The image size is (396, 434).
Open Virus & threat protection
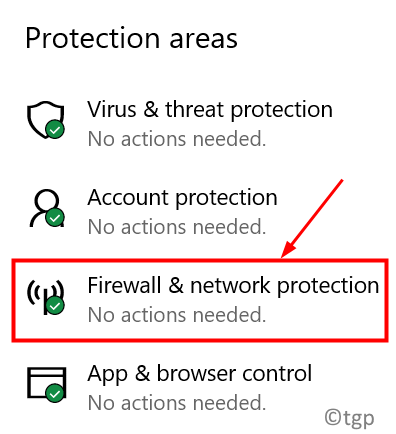(210, 109)
